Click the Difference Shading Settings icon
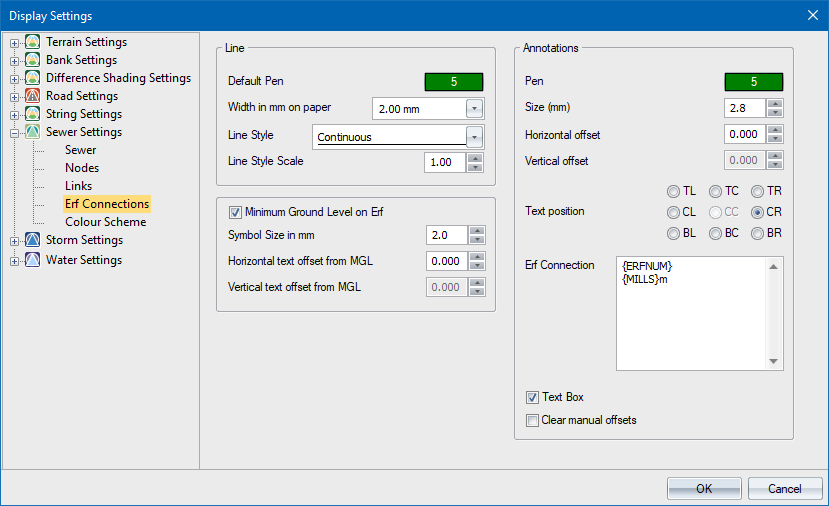829x506 pixels. (33, 79)
